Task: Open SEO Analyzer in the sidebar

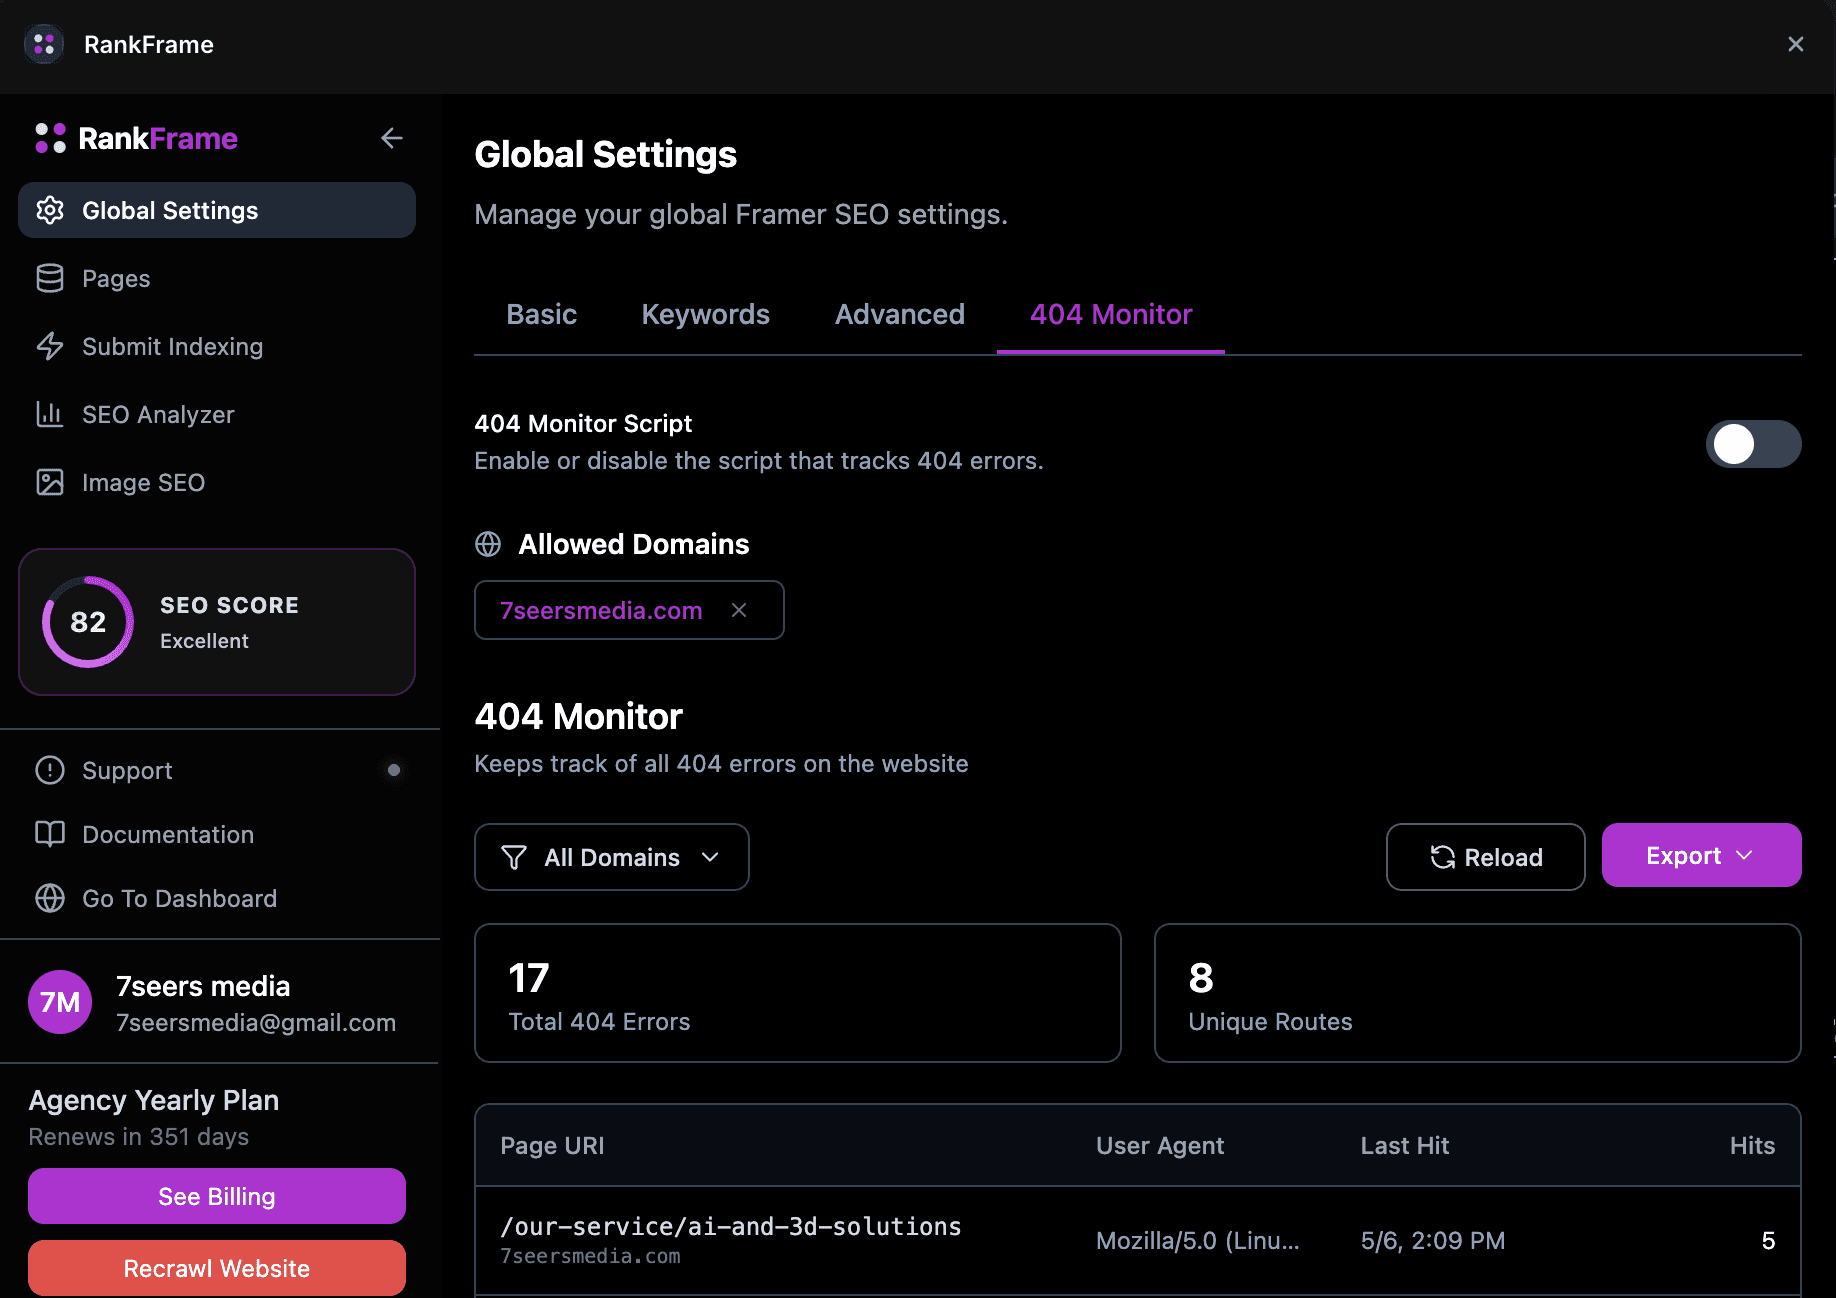Action: pos(217,414)
